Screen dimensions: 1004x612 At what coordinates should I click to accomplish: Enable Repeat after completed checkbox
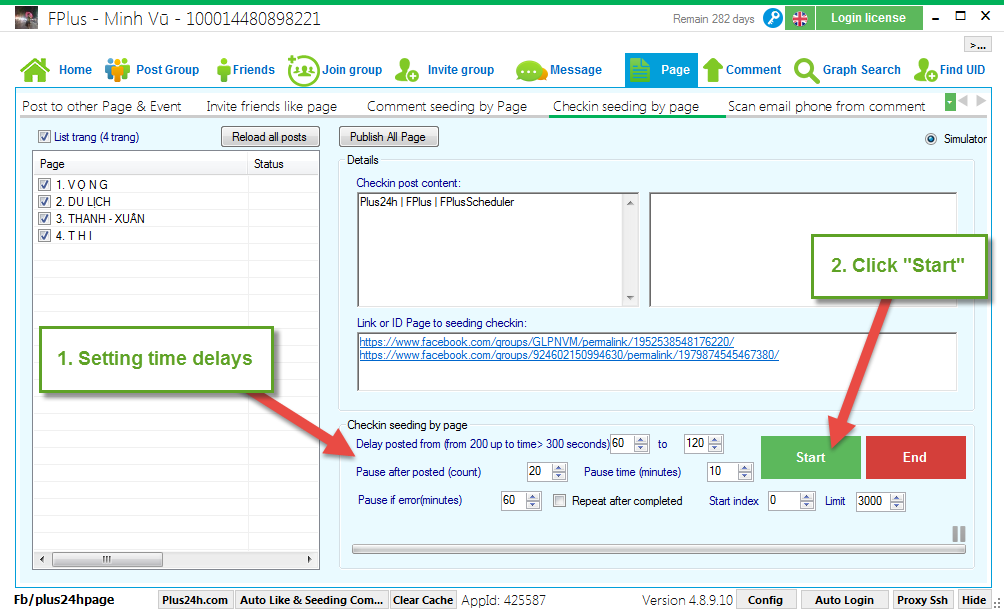[x=560, y=501]
